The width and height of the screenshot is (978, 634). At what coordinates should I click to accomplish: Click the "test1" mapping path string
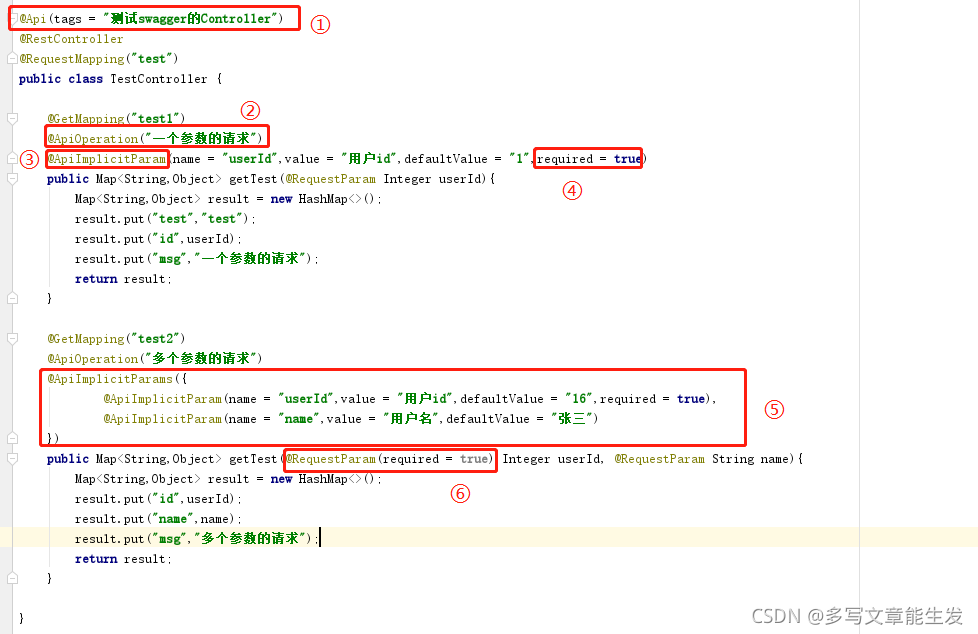[x=156, y=118]
